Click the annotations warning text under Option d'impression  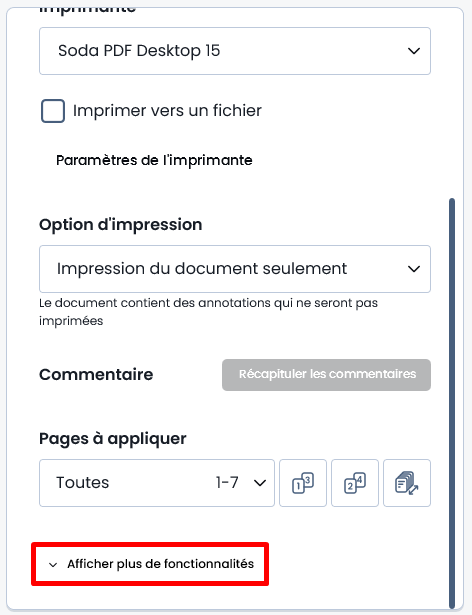(x=208, y=312)
